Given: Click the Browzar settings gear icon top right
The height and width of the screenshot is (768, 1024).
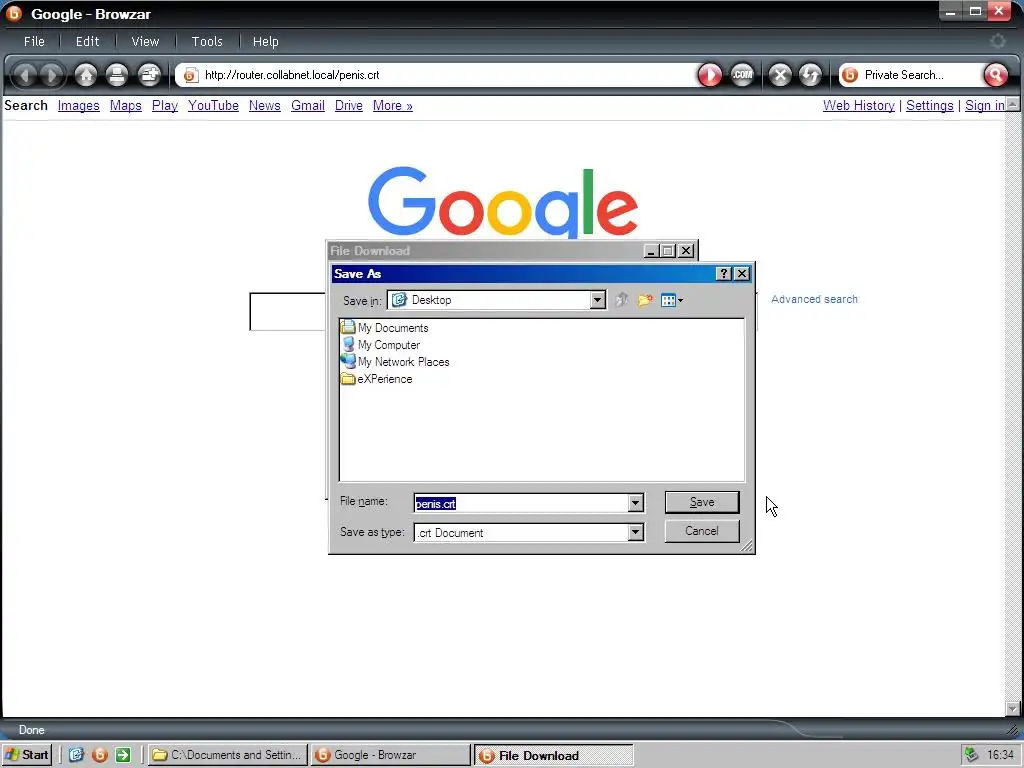Looking at the screenshot, I should (997, 41).
